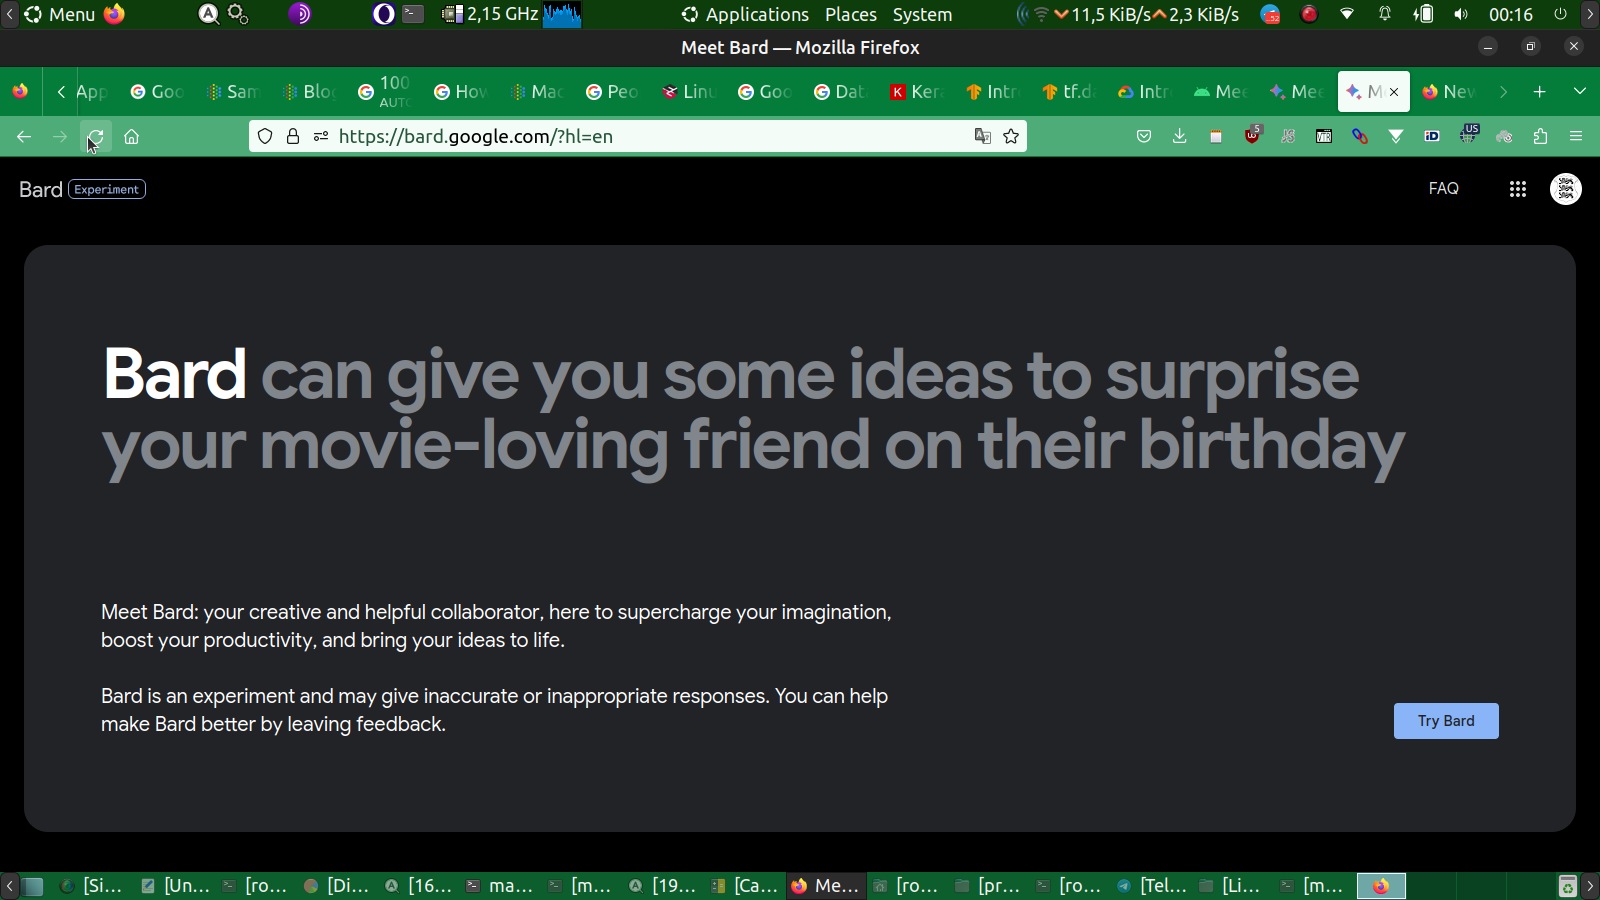Screen dimensions: 1600x900
Task: Save page to Pocket
Action: pos(1144,137)
